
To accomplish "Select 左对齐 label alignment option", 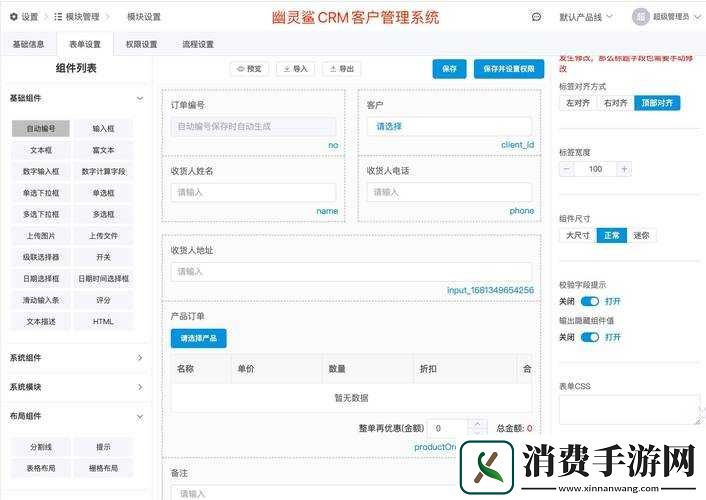I will pyautogui.click(x=578, y=103).
